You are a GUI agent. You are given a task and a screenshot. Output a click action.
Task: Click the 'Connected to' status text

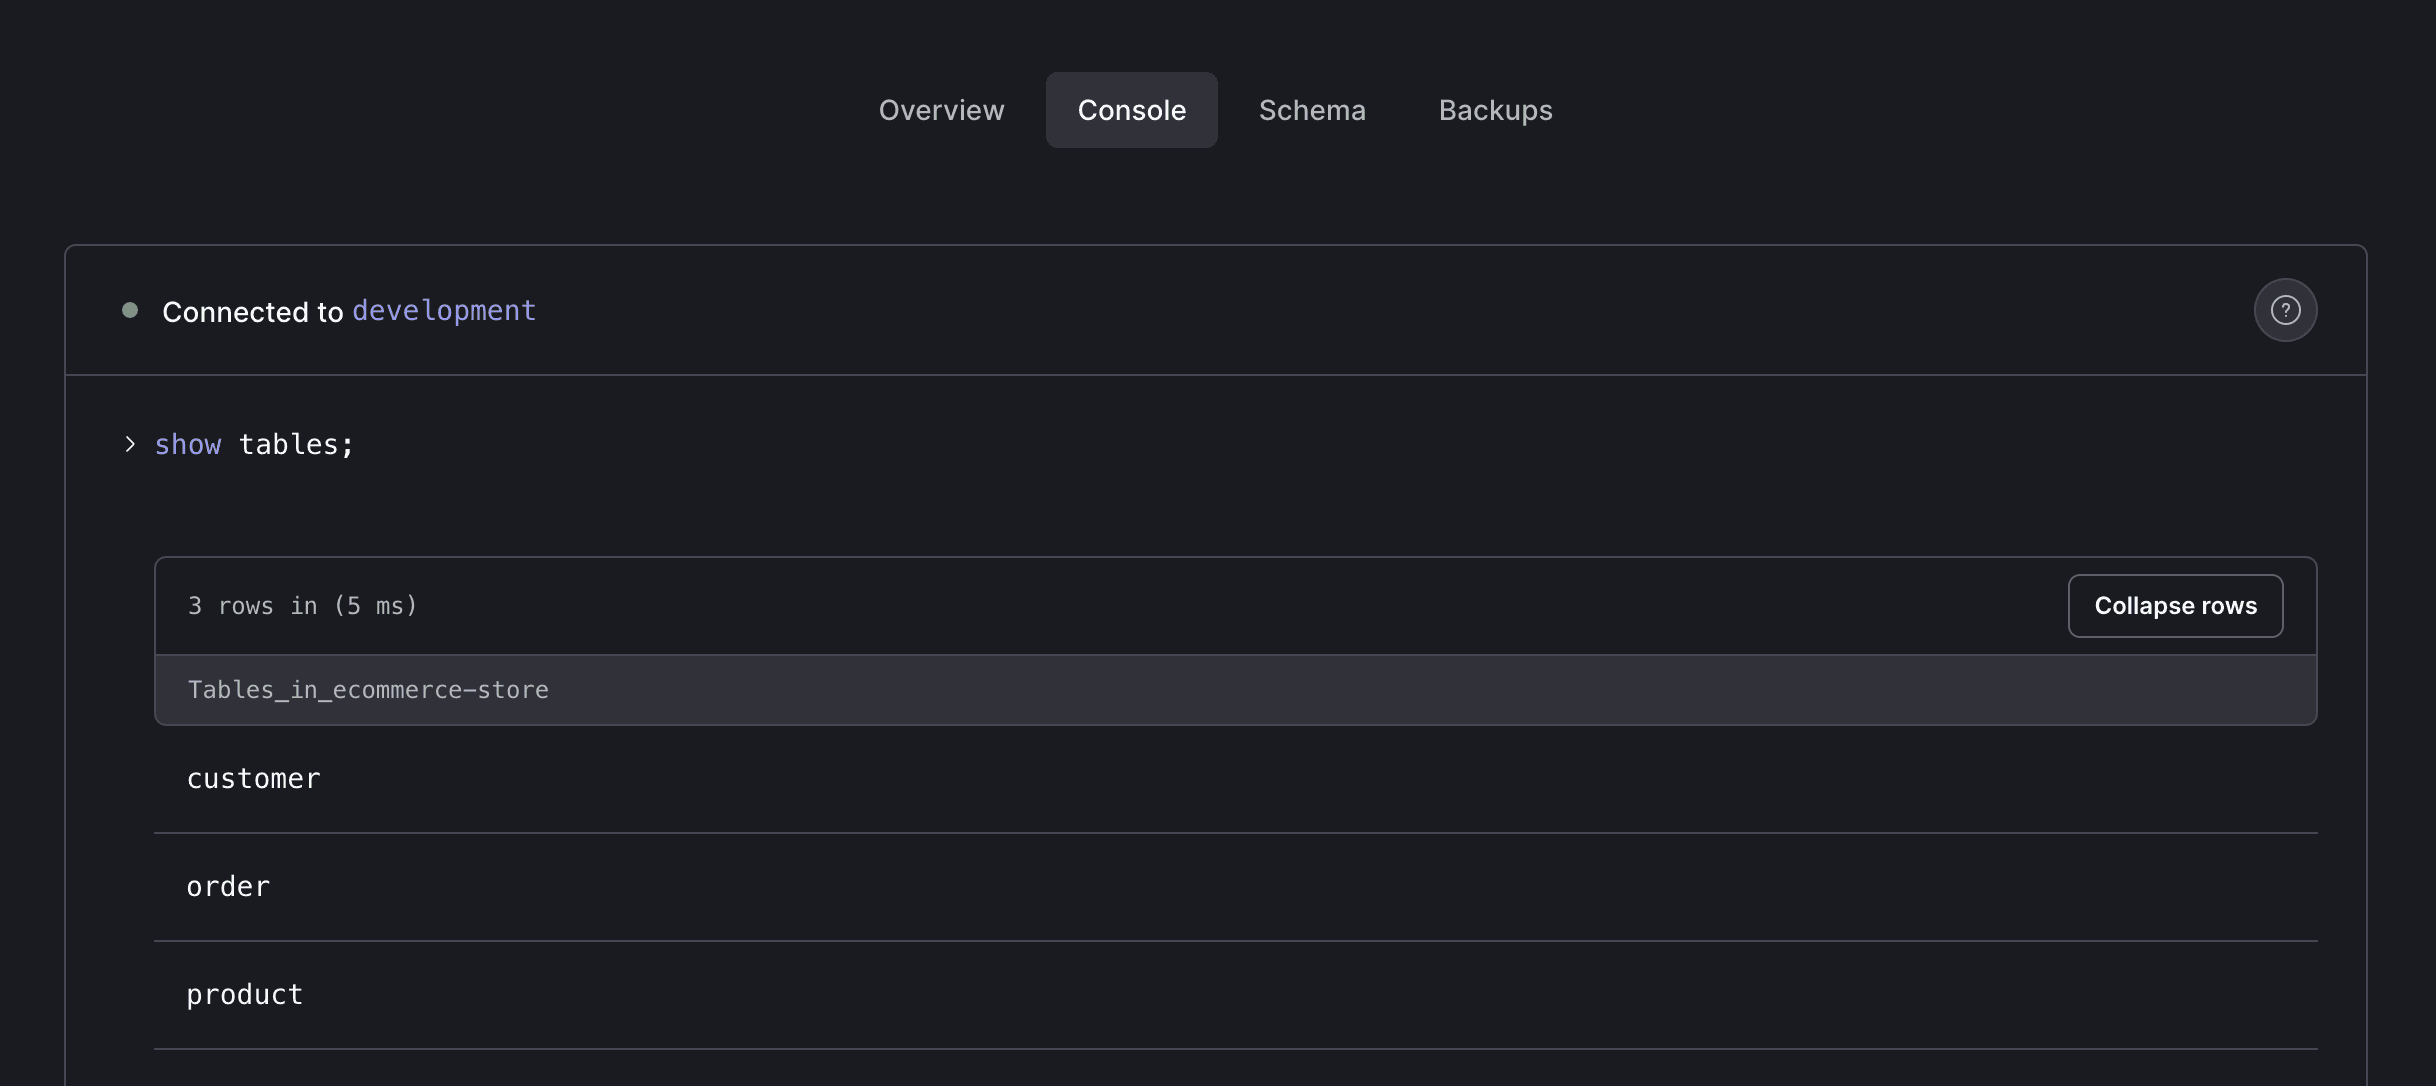(252, 312)
